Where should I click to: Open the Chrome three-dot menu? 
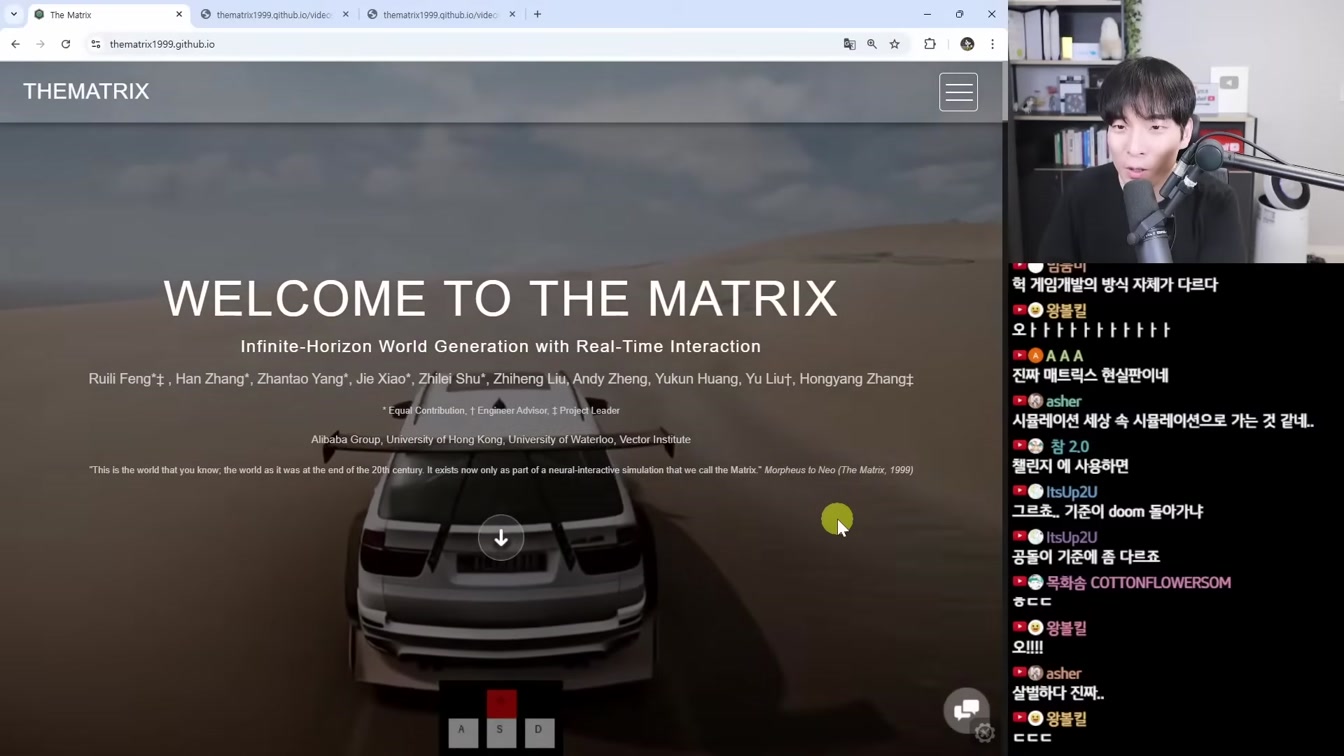992,44
